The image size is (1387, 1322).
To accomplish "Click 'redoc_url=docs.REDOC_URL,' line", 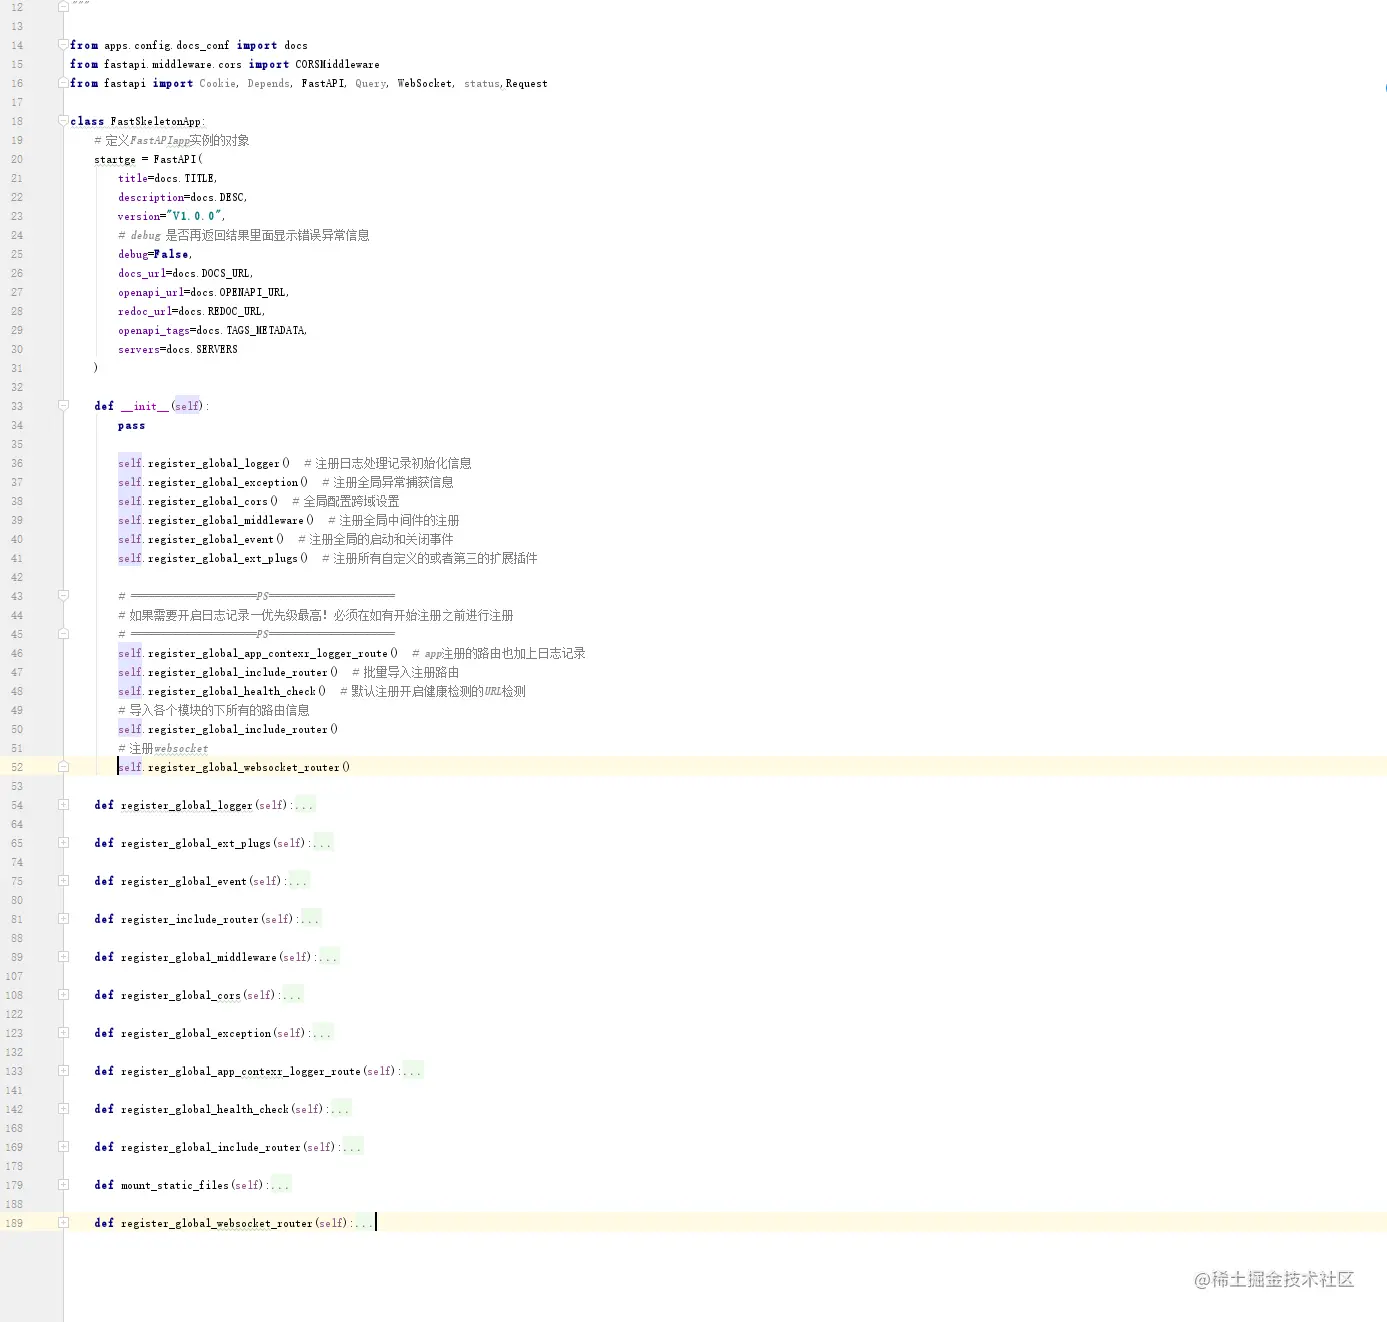I will tap(191, 311).
